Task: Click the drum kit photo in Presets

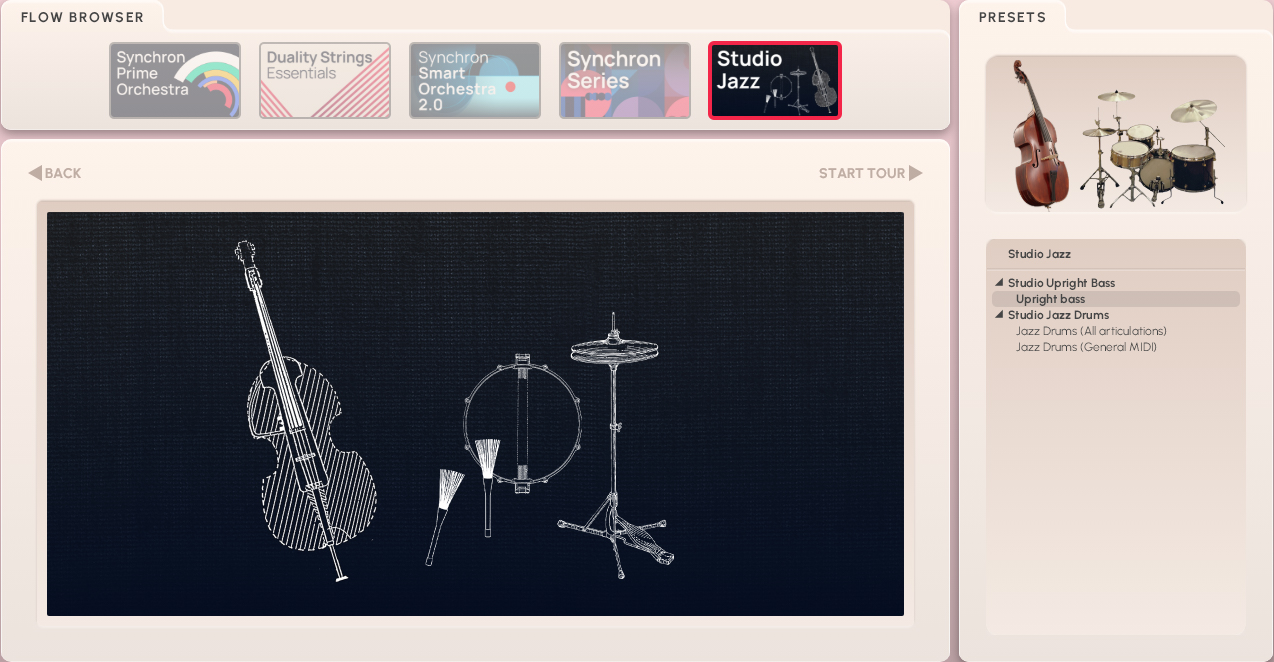Action: point(1155,147)
